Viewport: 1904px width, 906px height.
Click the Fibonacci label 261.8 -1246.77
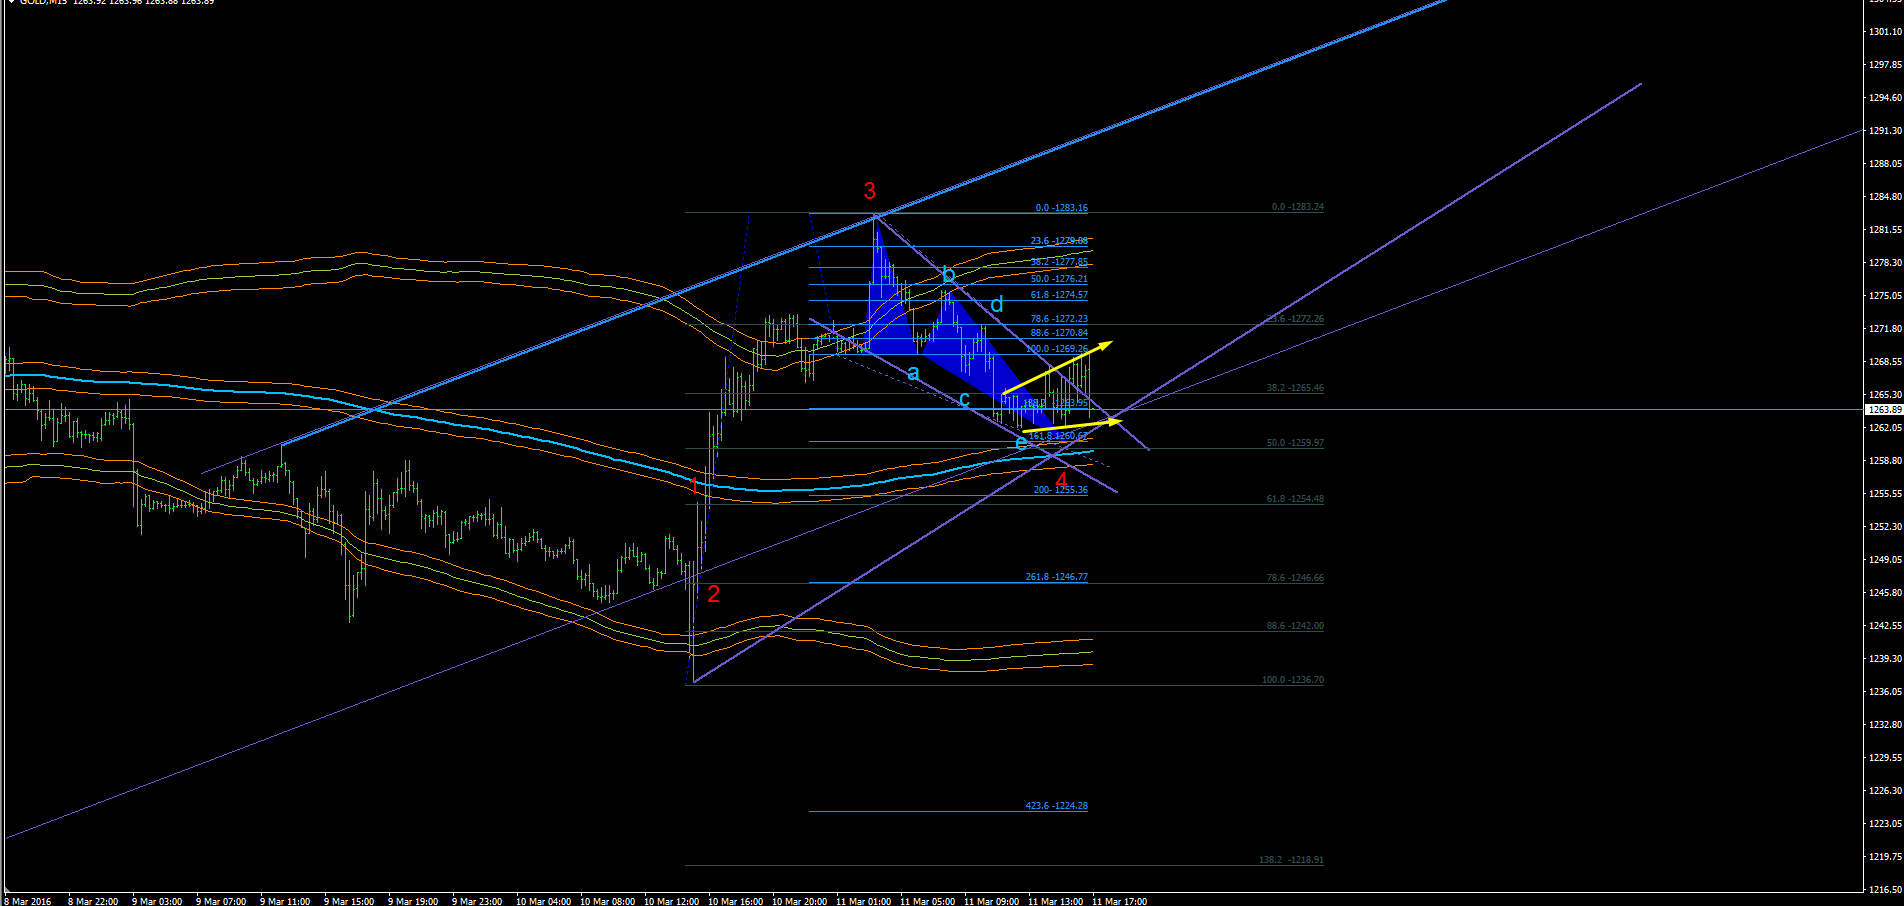click(x=1056, y=577)
